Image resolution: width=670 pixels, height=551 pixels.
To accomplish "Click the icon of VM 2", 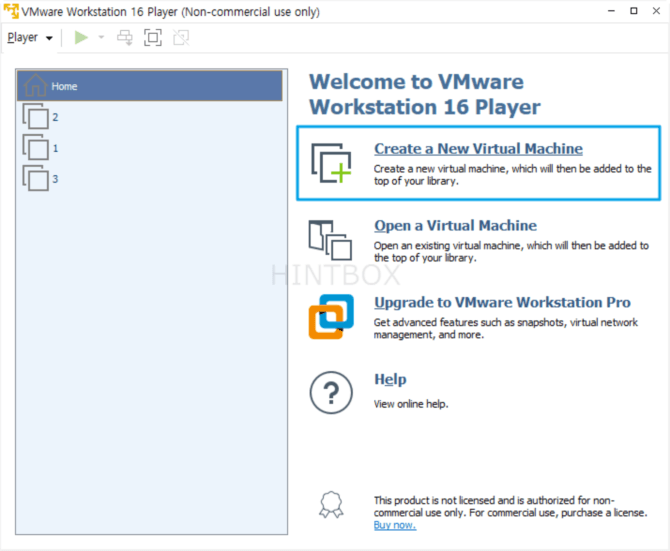I will 35,116.
